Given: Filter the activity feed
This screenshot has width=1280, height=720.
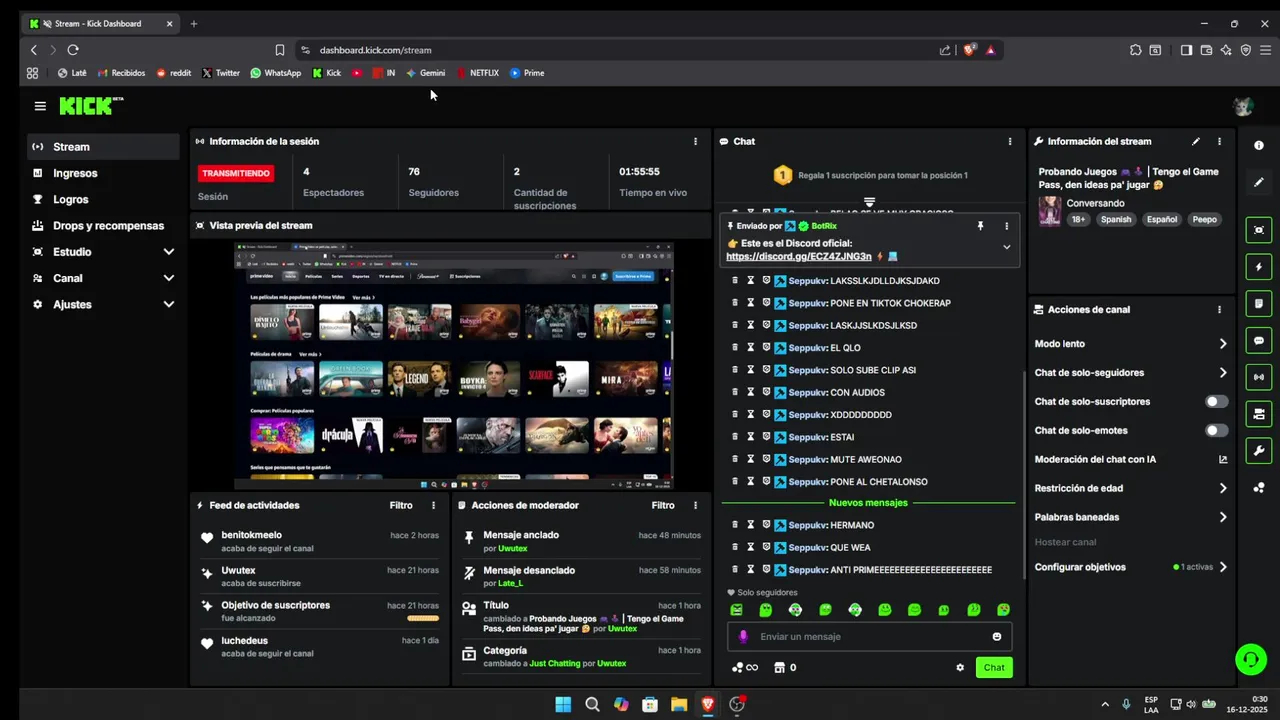Looking at the screenshot, I should [x=401, y=506].
